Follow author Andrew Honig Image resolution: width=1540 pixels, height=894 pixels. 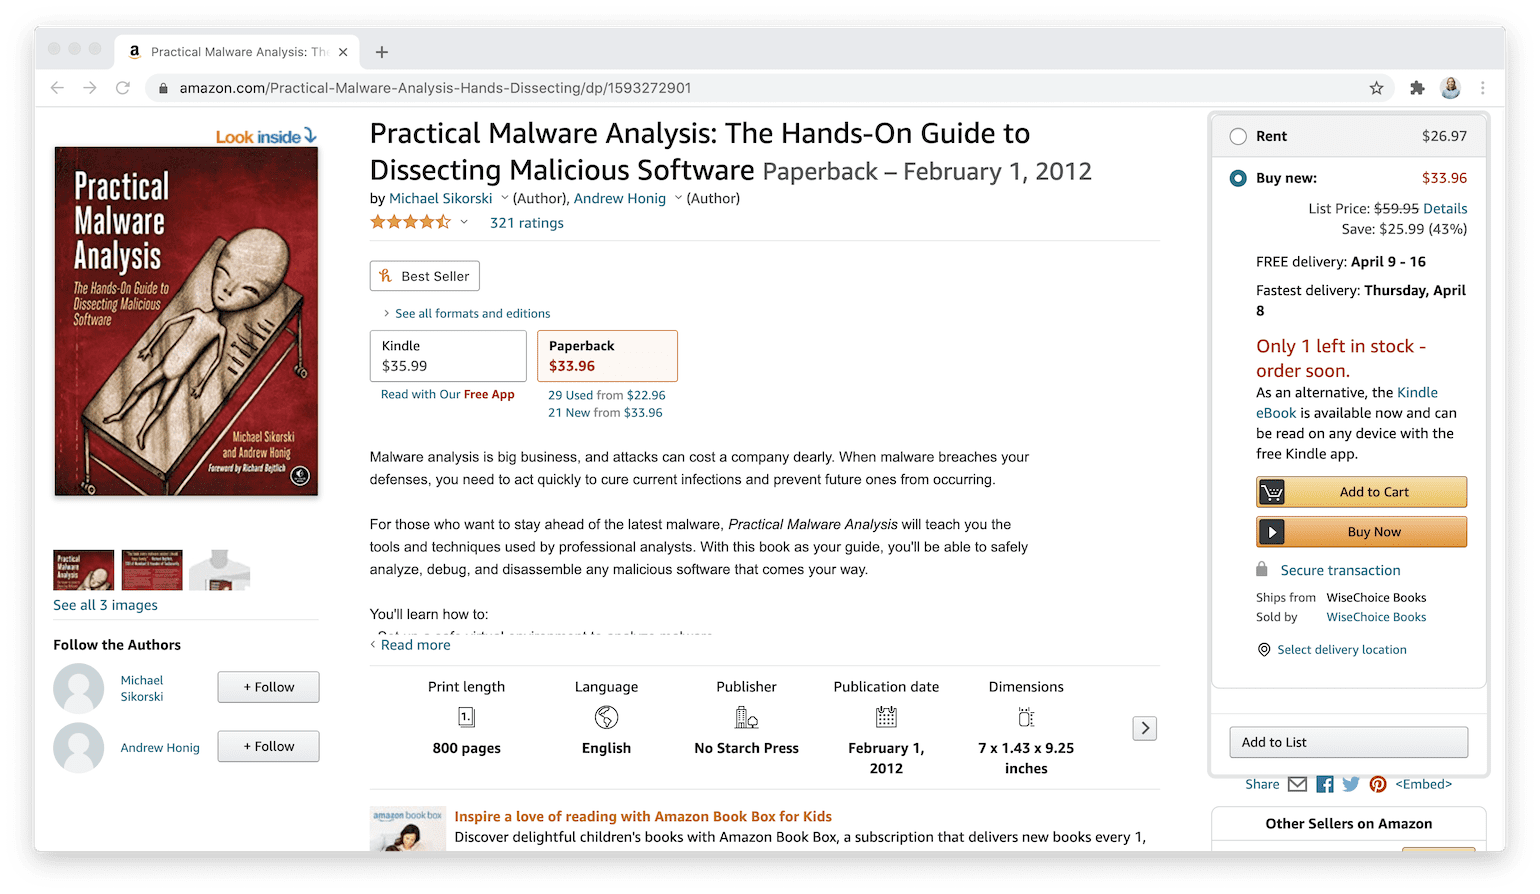pyautogui.click(x=268, y=746)
